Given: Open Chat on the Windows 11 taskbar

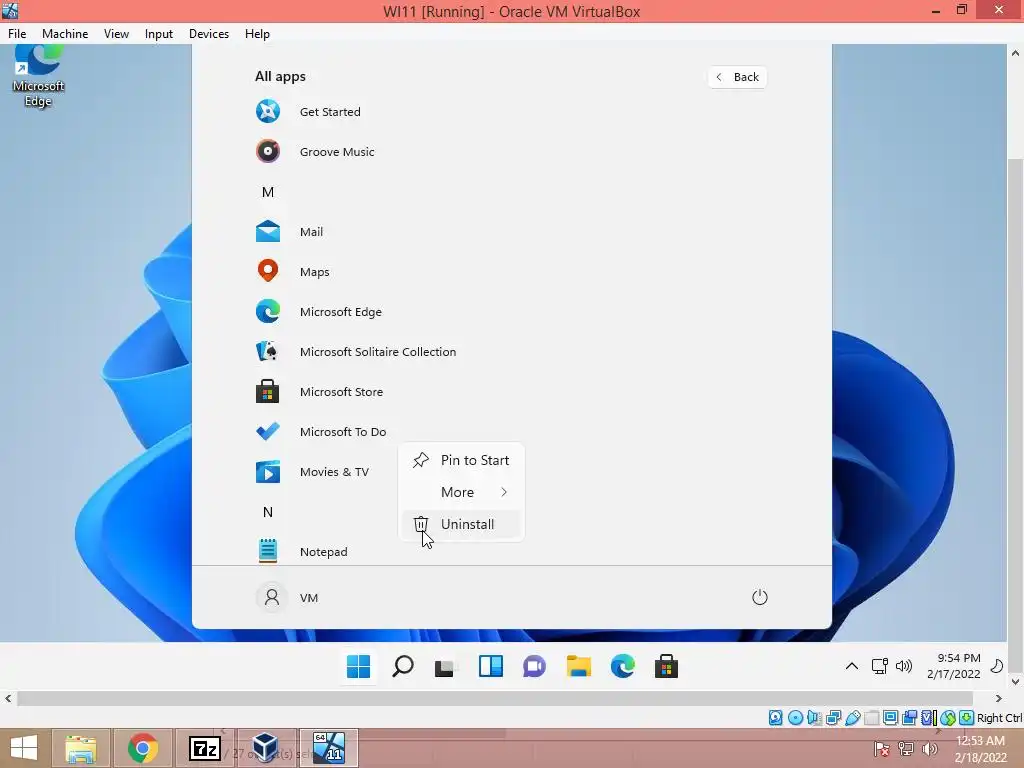Looking at the screenshot, I should (x=534, y=667).
